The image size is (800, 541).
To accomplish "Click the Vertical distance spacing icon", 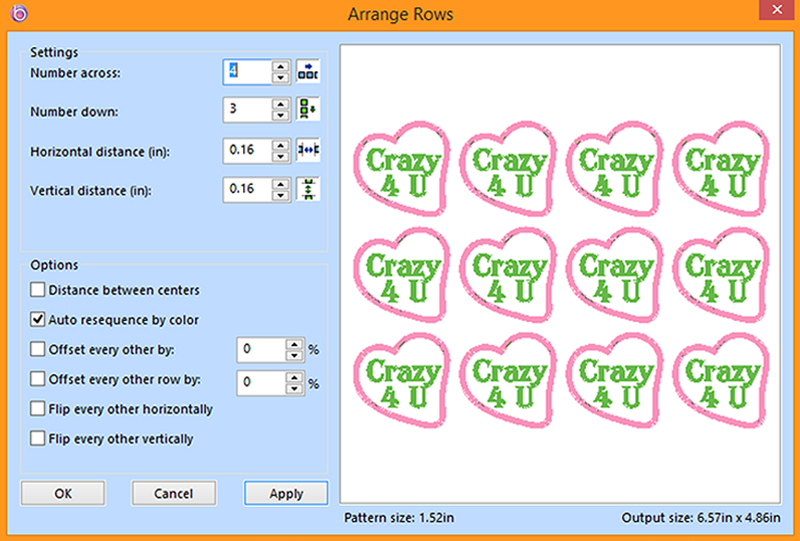I will (x=310, y=188).
